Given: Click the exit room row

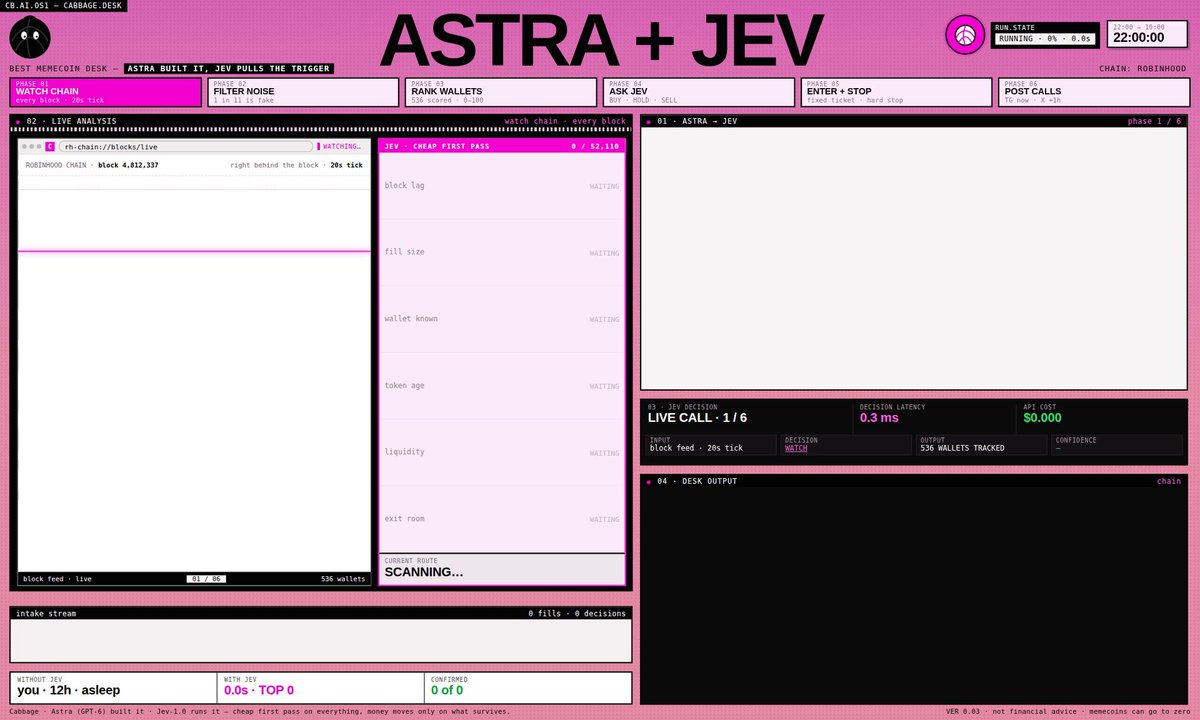Looking at the screenshot, I should (502, 519).
